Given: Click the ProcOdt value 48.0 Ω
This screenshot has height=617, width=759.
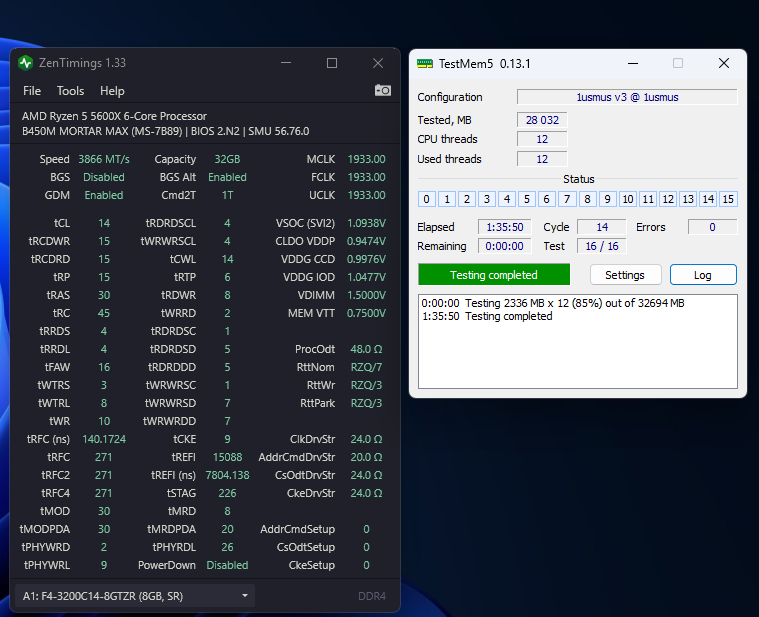Looking at the screenshot, I should 366,349.
